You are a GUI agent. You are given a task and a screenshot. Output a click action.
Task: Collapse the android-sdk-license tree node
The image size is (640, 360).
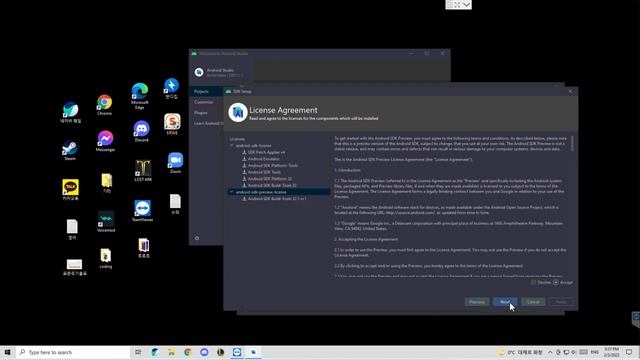(232, 145)
